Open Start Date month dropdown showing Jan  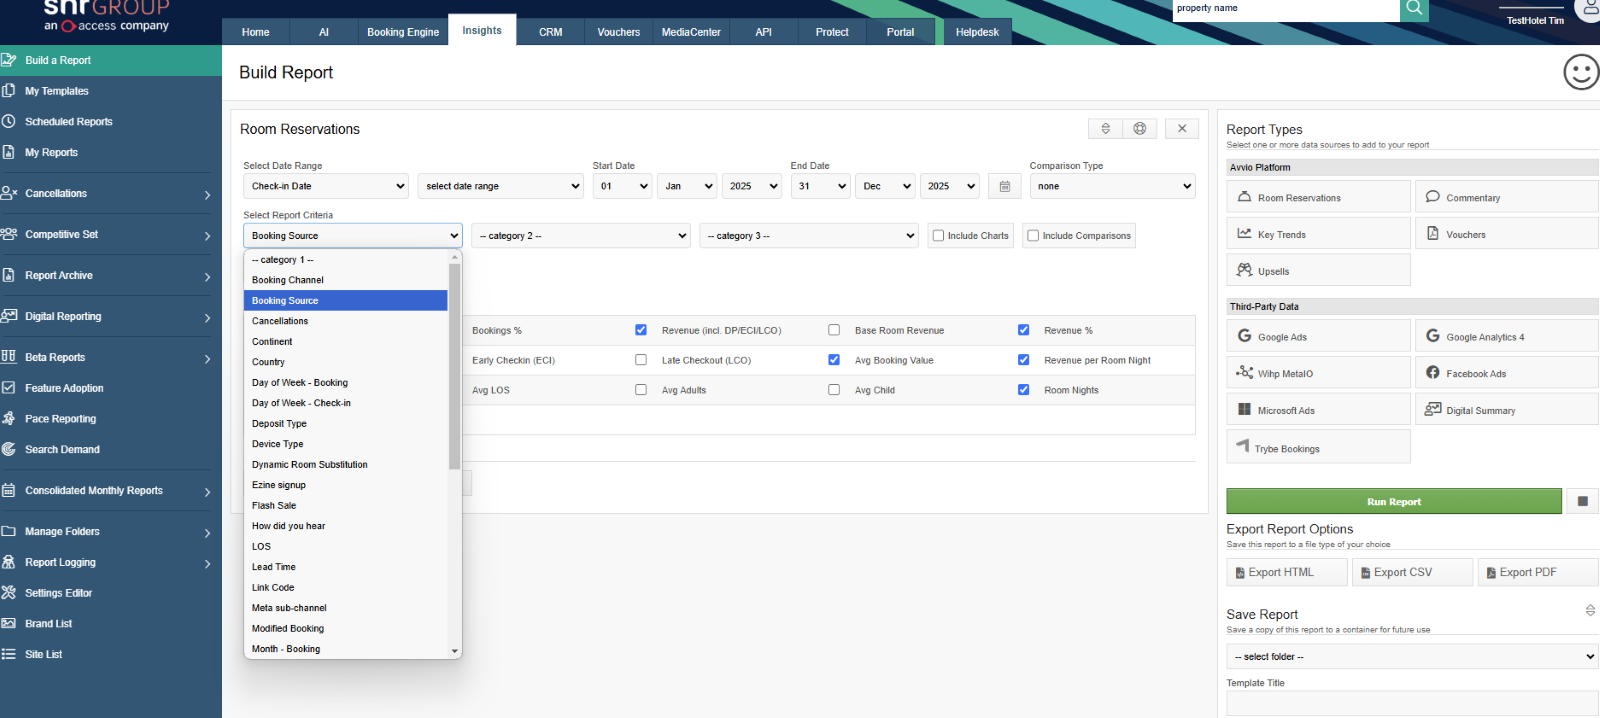pyautogui.click(x=687, y=186)
